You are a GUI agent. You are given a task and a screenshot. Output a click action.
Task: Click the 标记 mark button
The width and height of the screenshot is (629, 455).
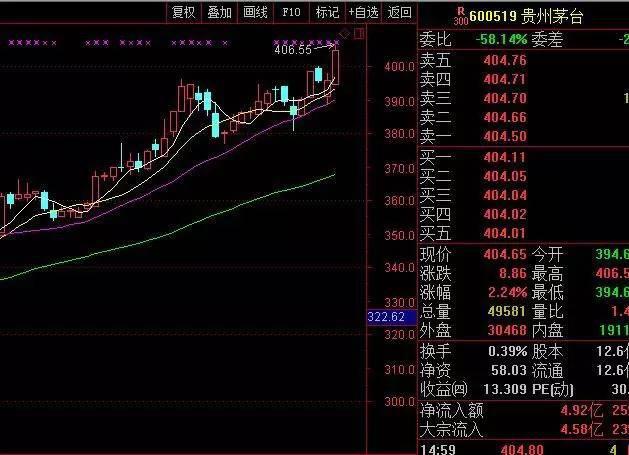327,12
